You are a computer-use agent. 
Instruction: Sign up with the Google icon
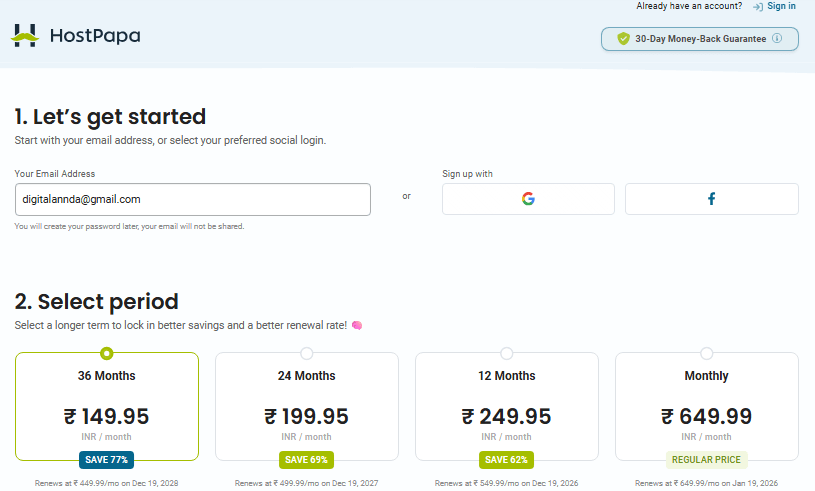click(x=528, y=199)
